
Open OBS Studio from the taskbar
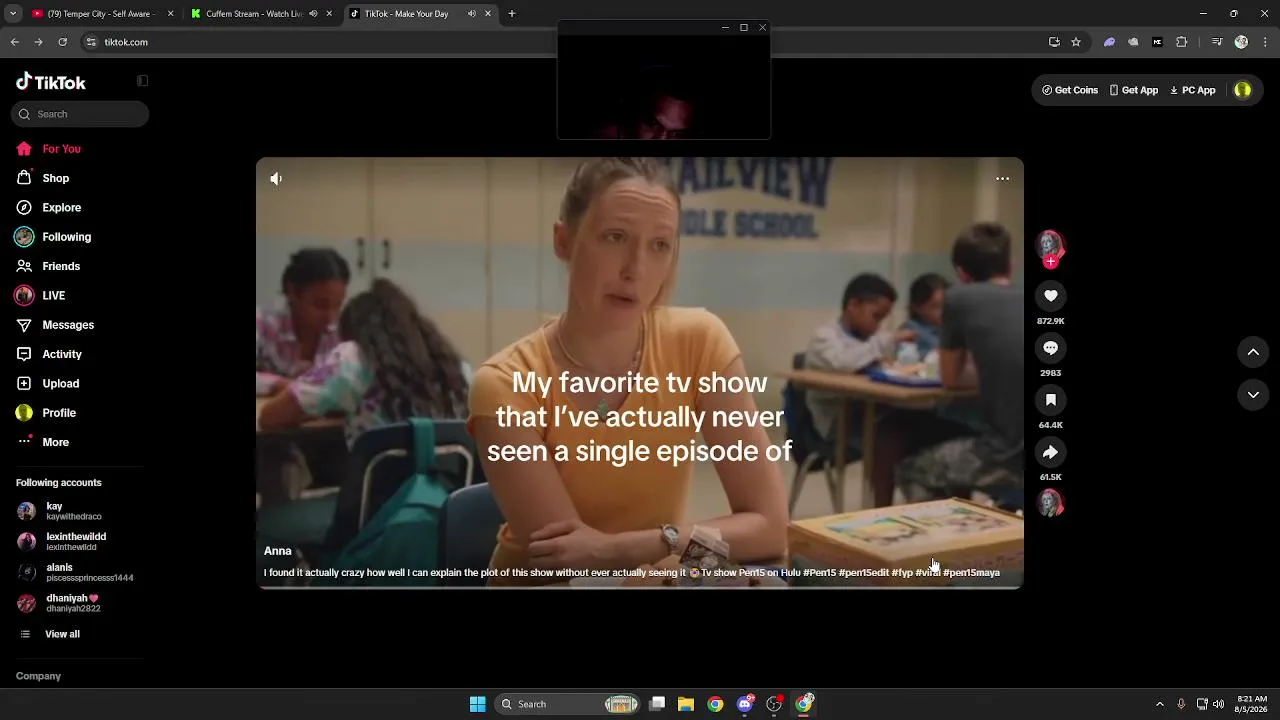774,704
